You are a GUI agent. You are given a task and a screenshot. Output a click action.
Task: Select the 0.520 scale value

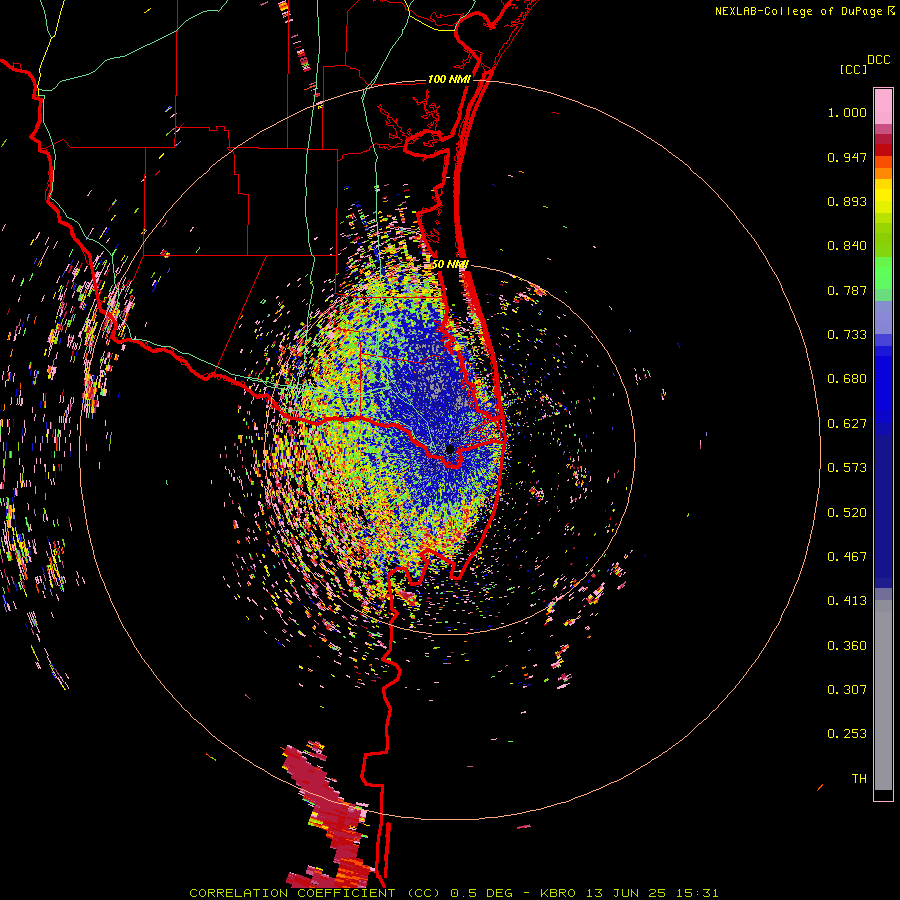click(847, 513)
